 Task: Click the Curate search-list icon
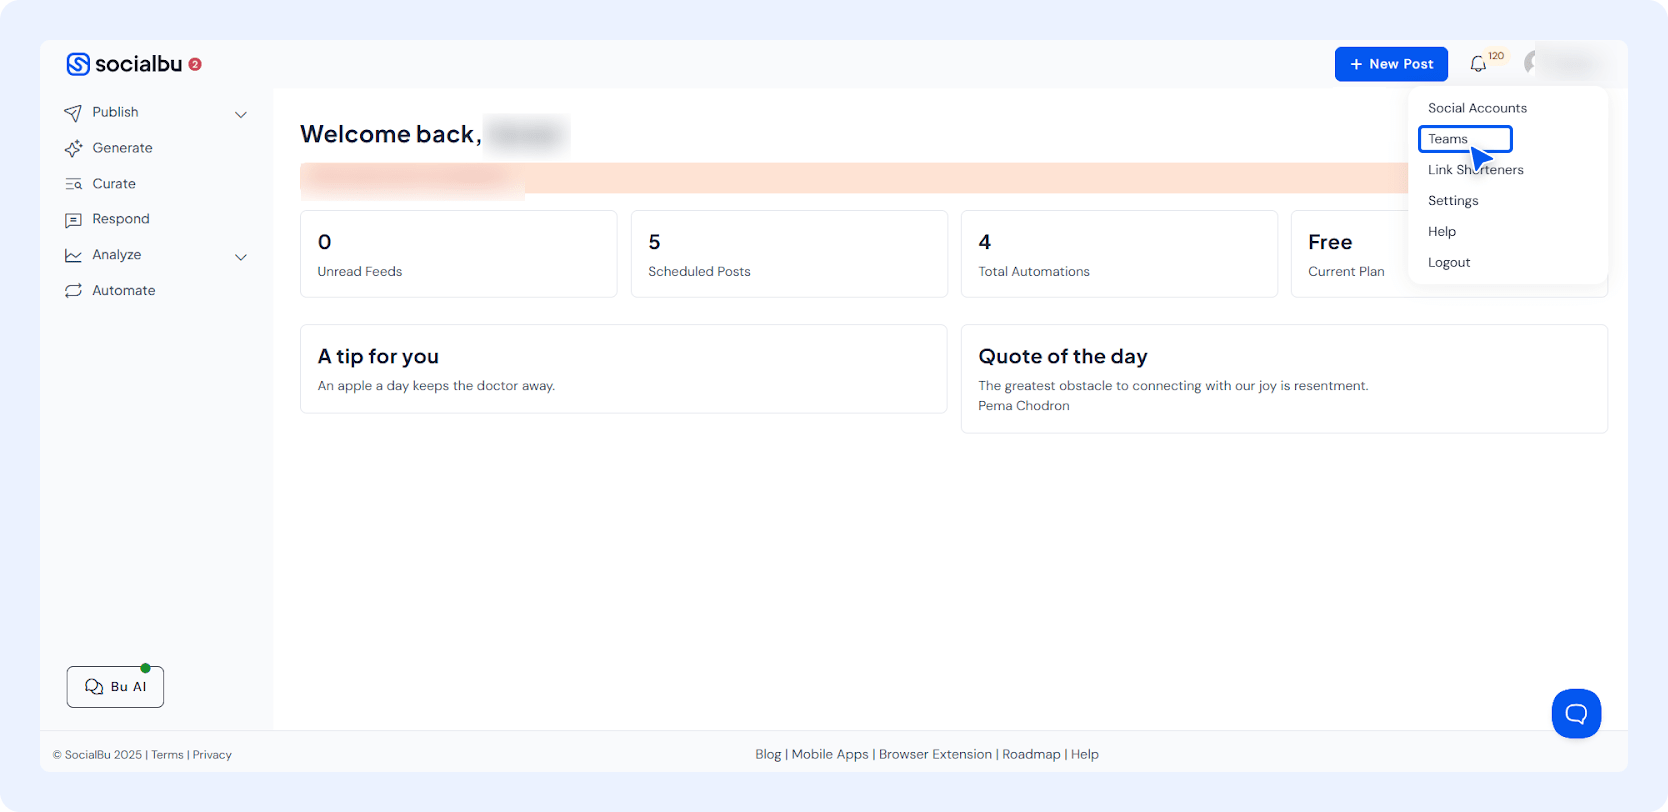[x=73, y=184]
